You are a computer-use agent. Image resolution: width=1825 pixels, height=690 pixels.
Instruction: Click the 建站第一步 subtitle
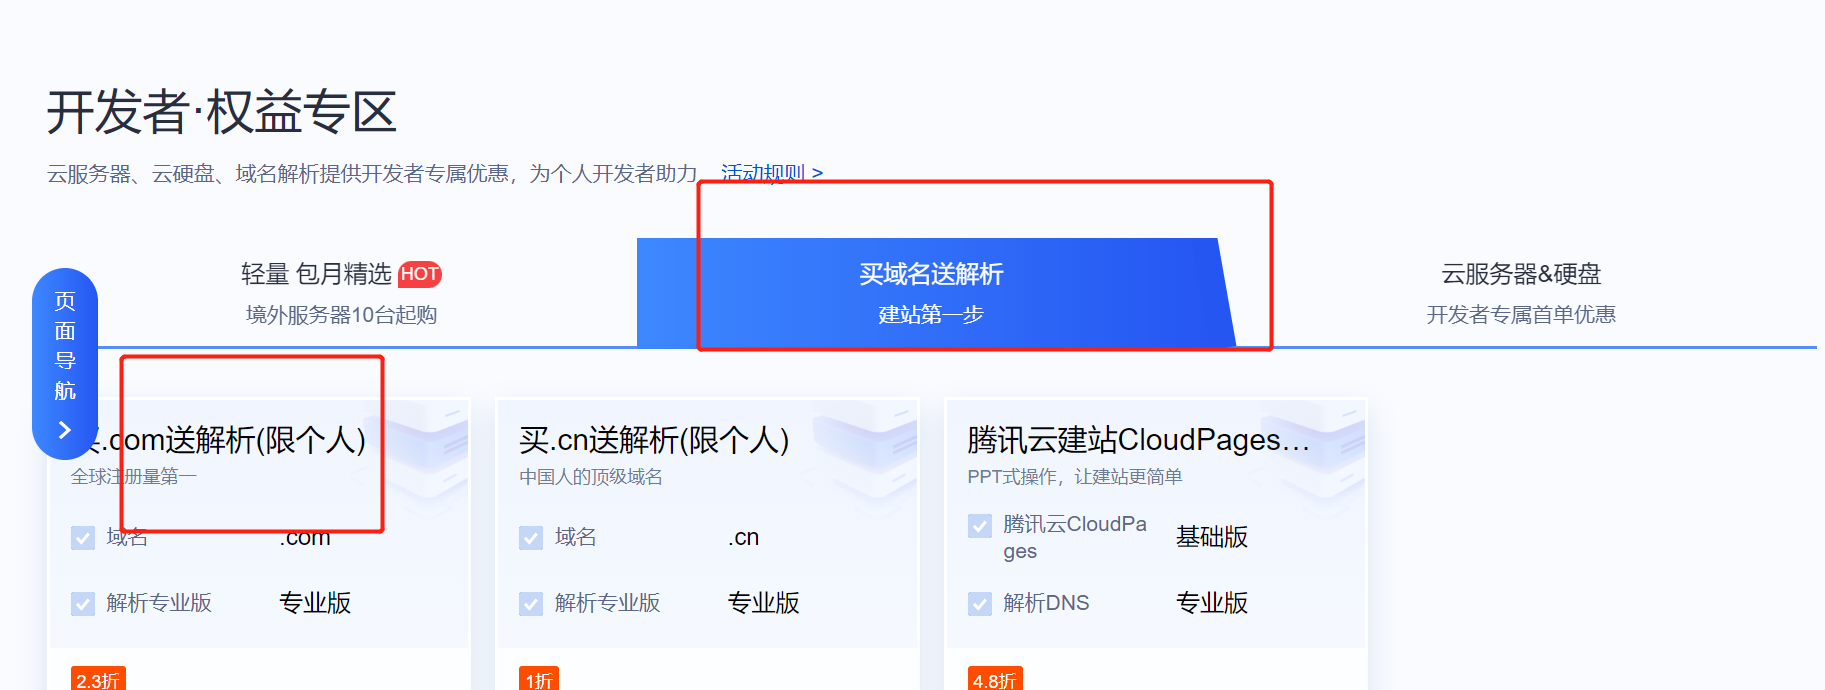pos(931,315)
